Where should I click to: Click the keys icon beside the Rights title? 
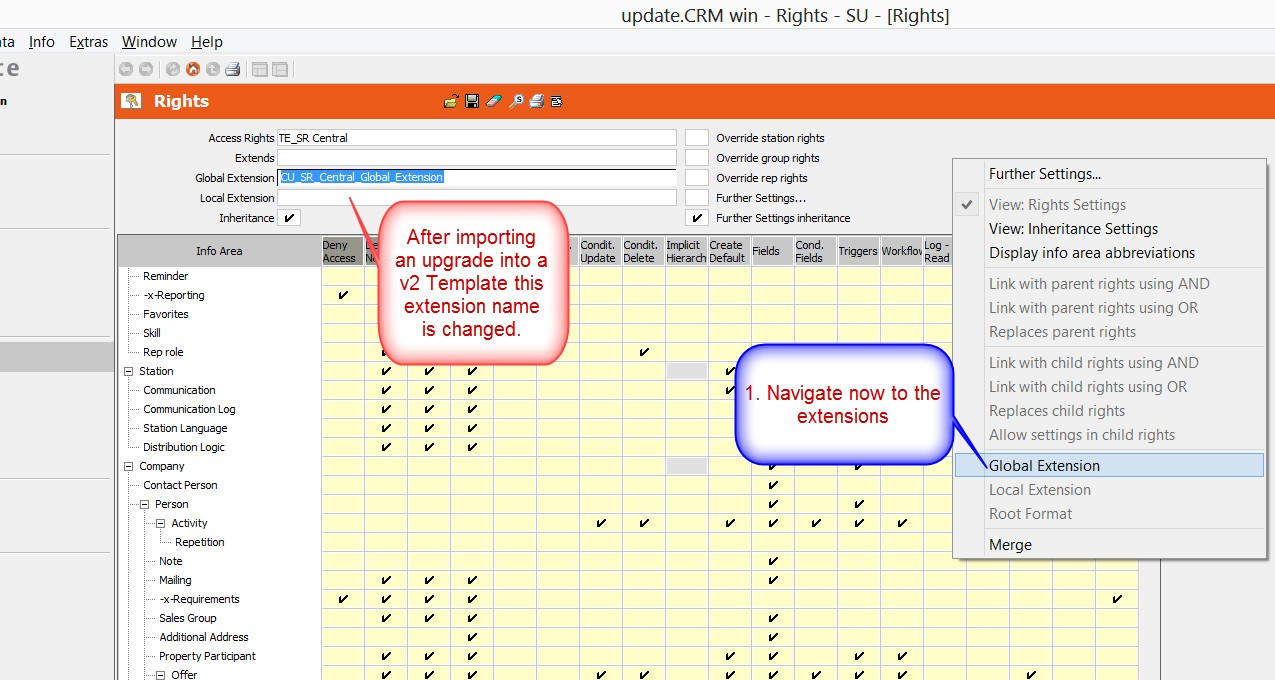click(132, 101)
